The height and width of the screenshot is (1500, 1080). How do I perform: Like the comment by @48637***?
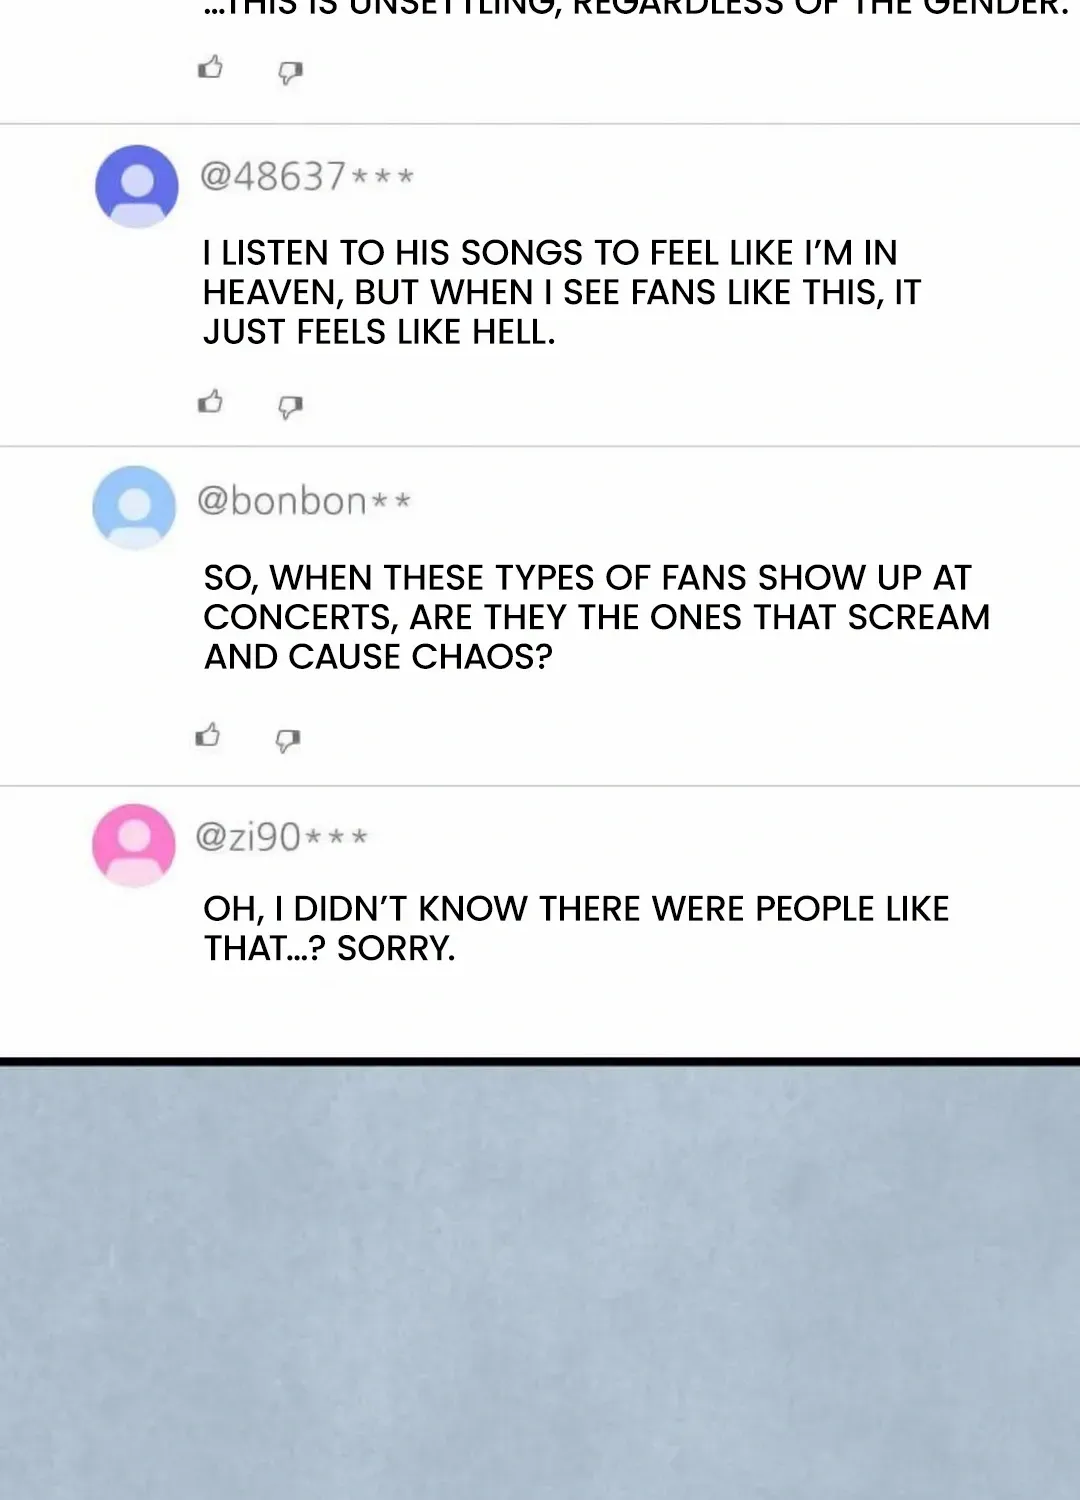click(210, 402)
